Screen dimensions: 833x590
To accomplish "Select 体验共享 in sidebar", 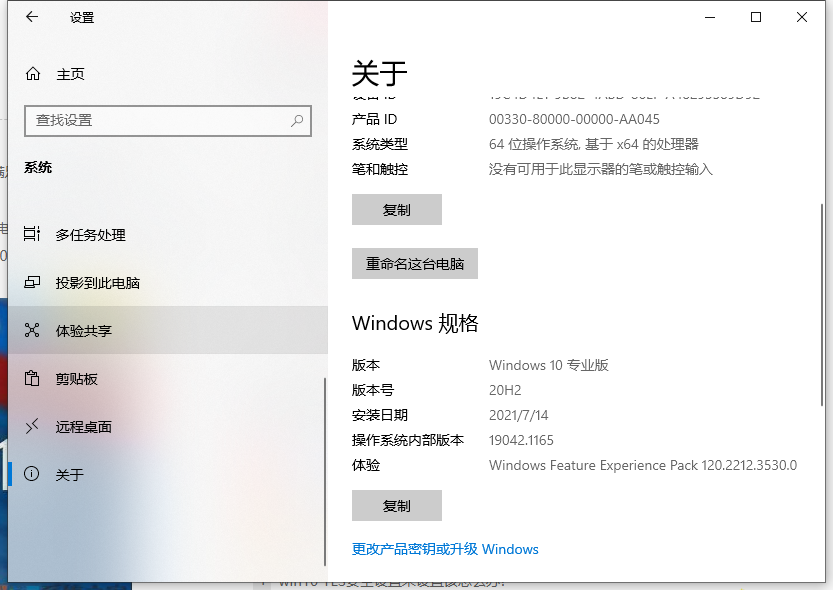I will pos(168,330).
